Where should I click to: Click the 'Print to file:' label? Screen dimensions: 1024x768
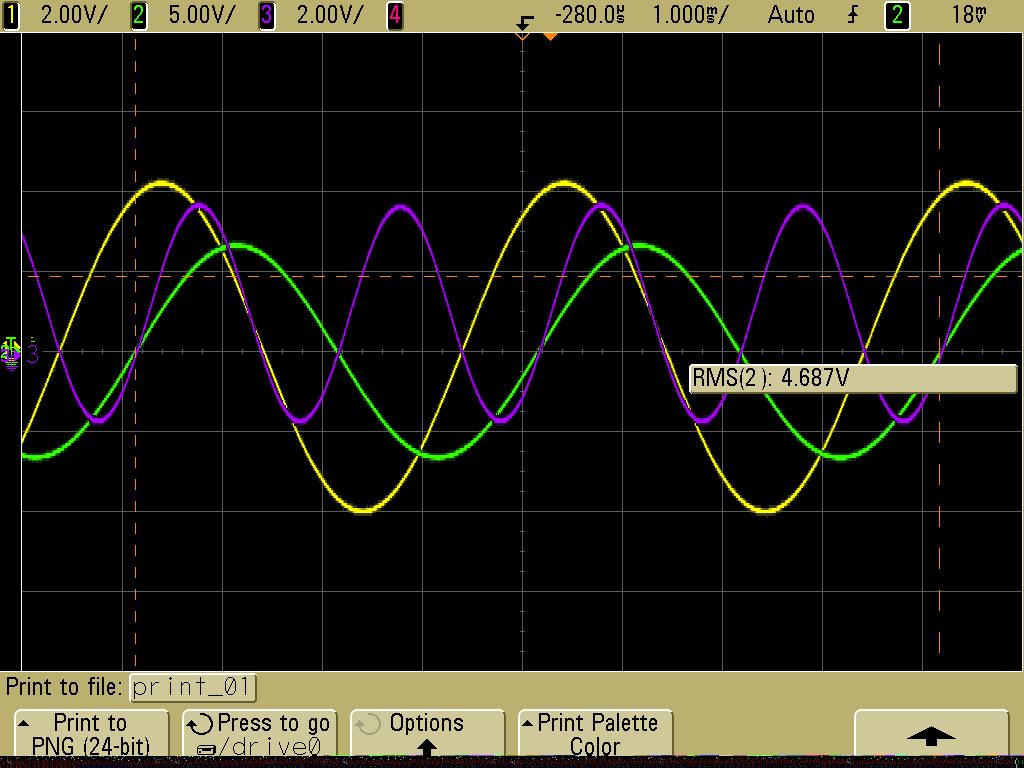(64, 688)
